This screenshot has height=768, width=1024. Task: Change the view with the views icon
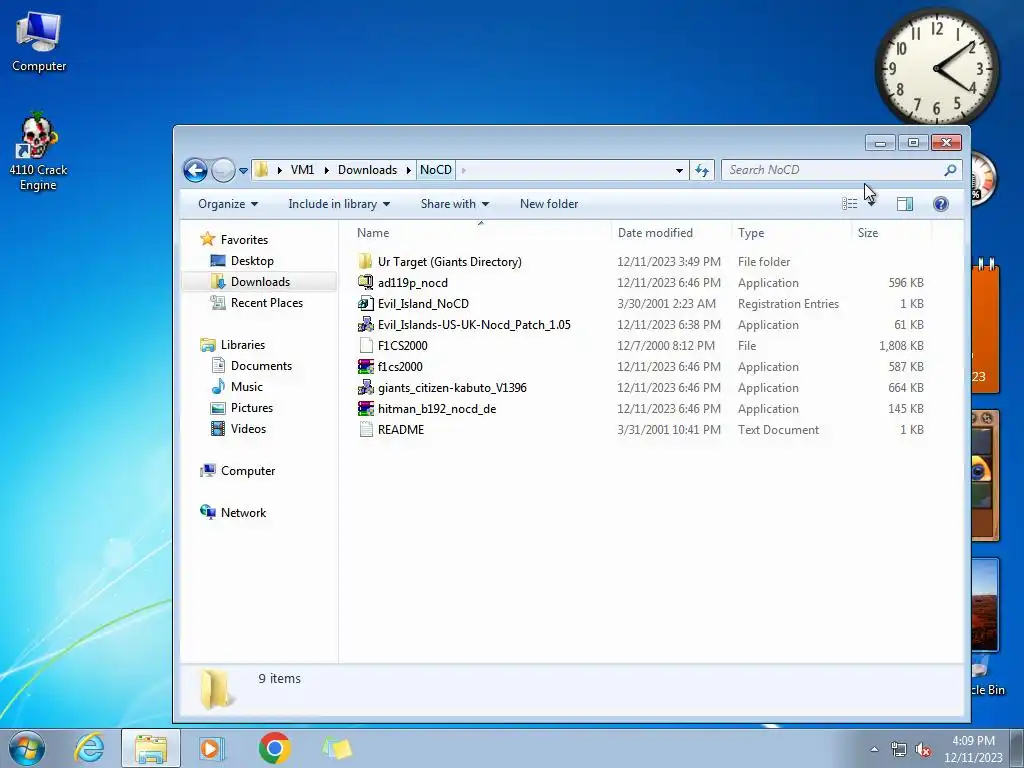coord(849,204)
